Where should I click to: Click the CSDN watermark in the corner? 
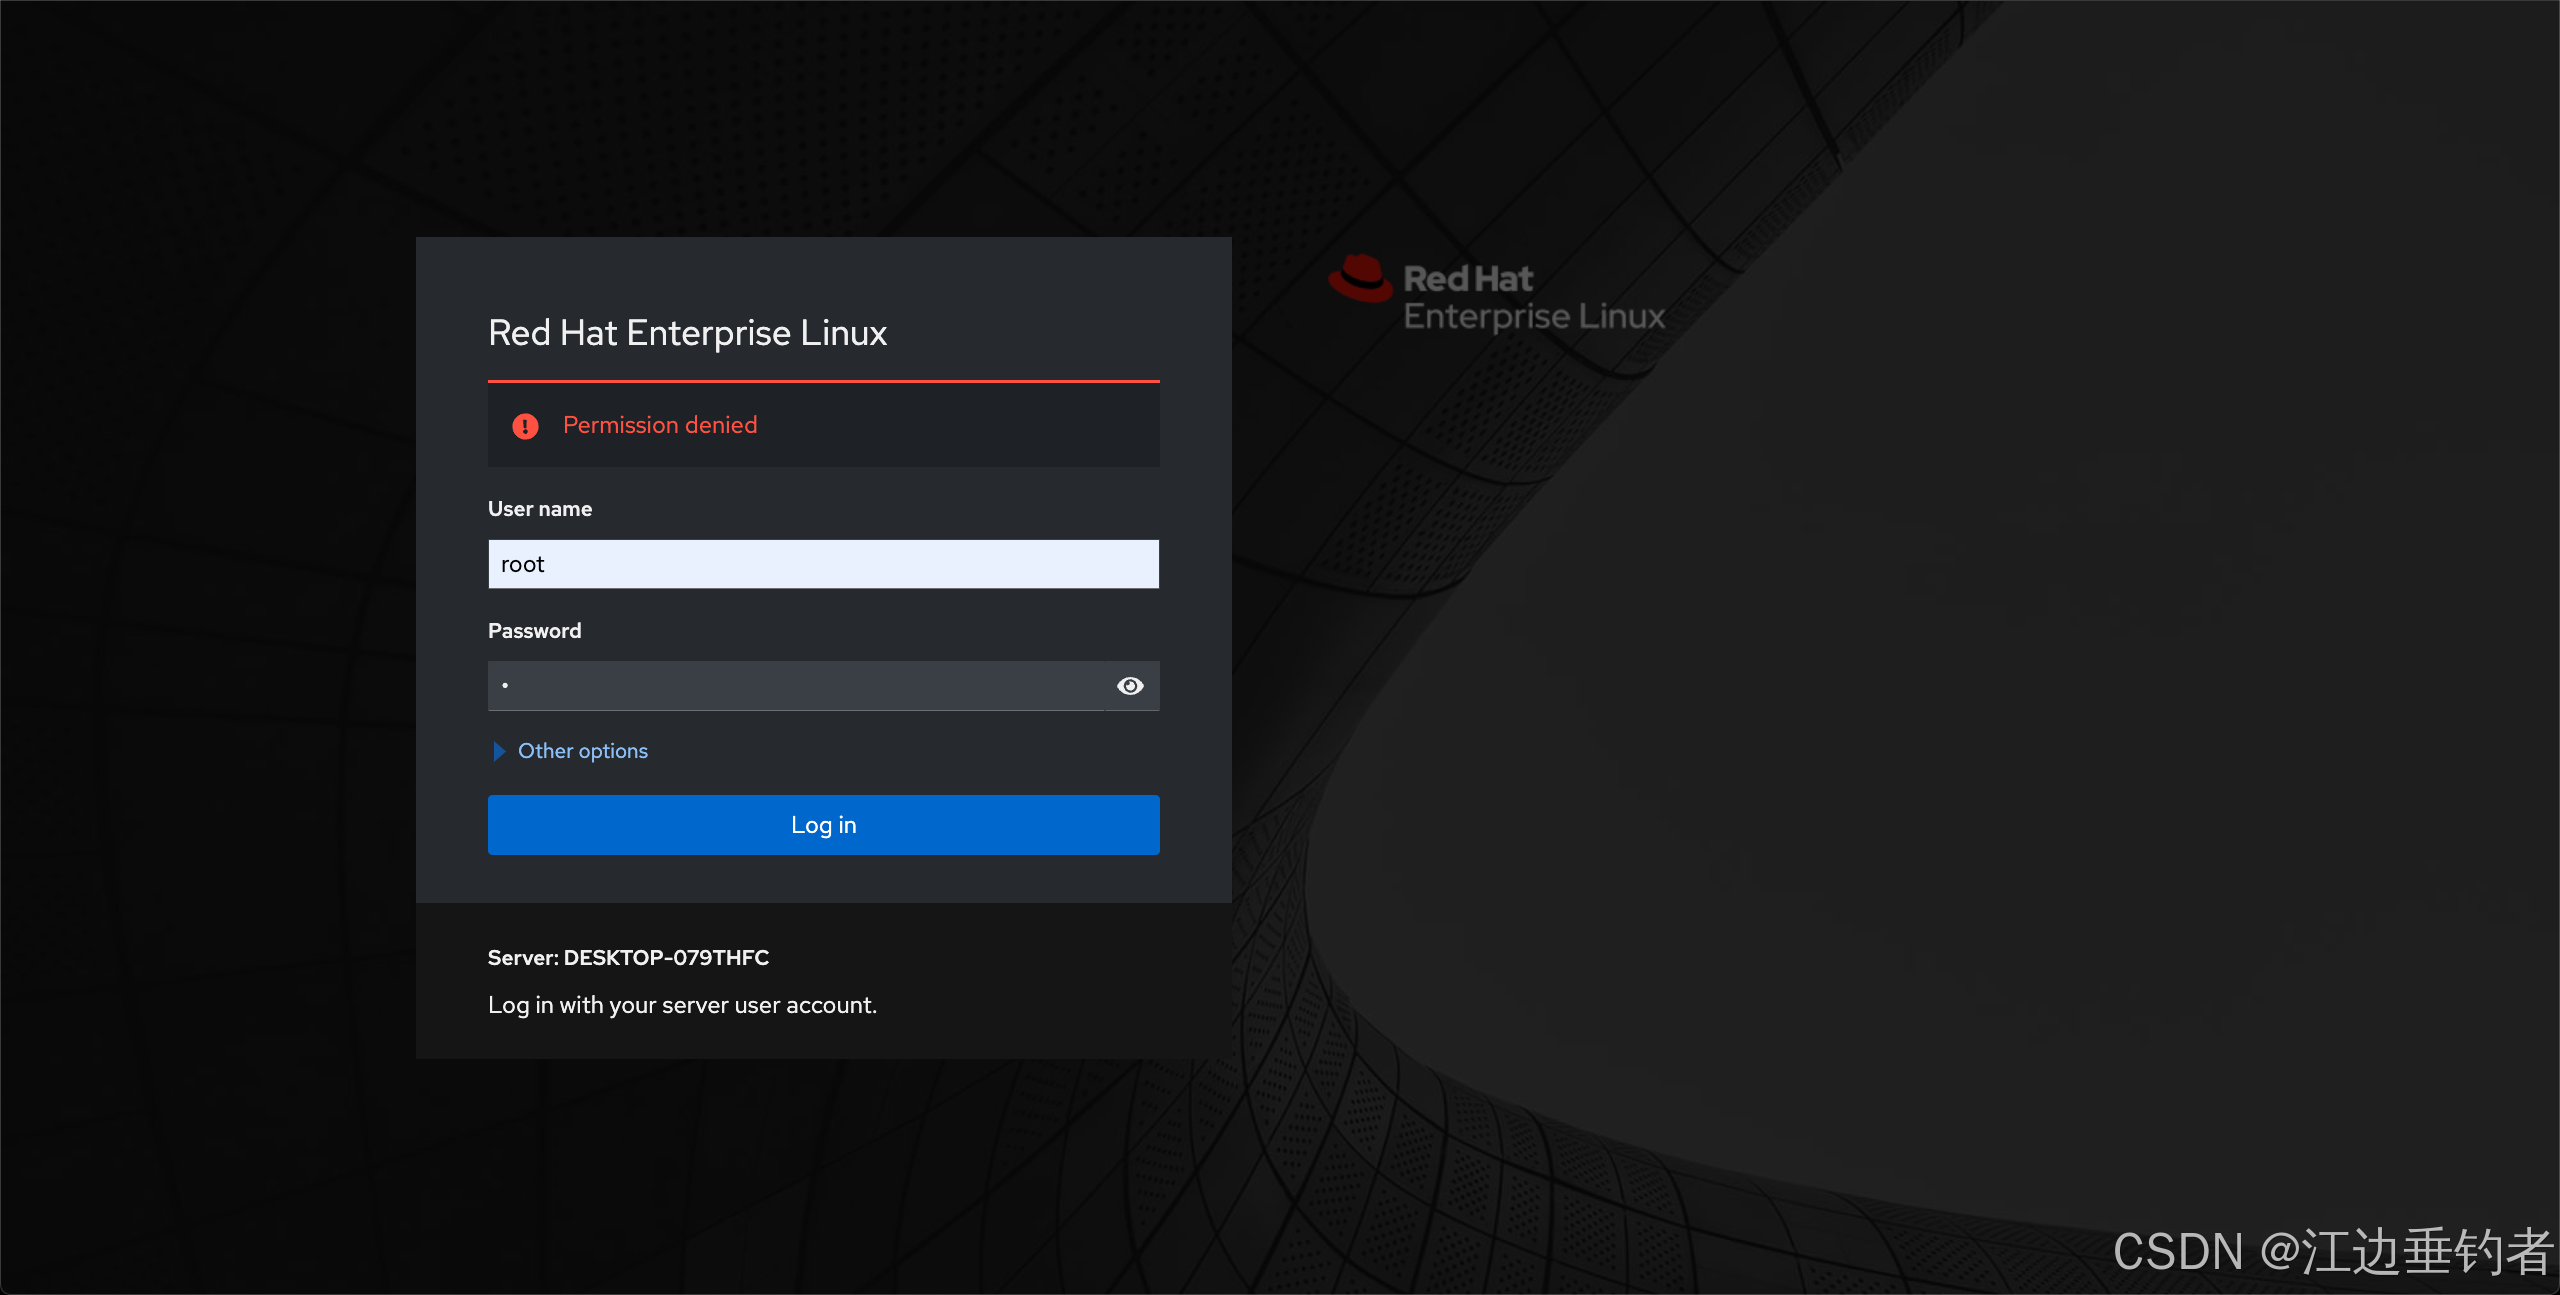tap(2332, 1251)
